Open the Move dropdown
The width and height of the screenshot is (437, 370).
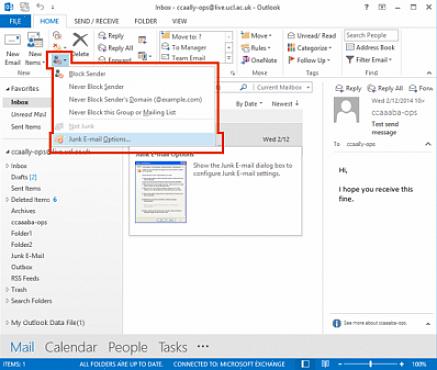pyautogui.click(x=256, y=36)
